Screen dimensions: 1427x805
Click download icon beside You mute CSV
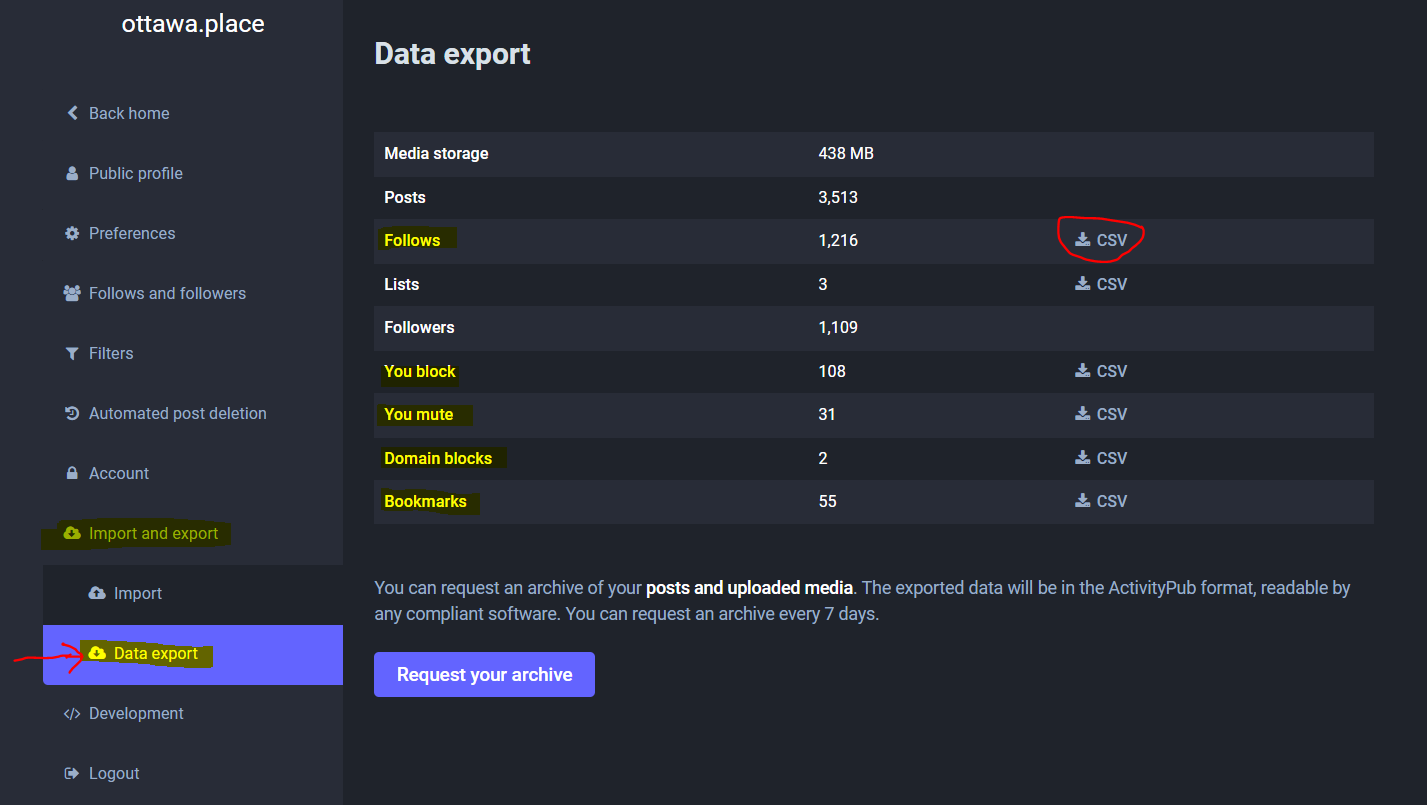click(1082, 414)
